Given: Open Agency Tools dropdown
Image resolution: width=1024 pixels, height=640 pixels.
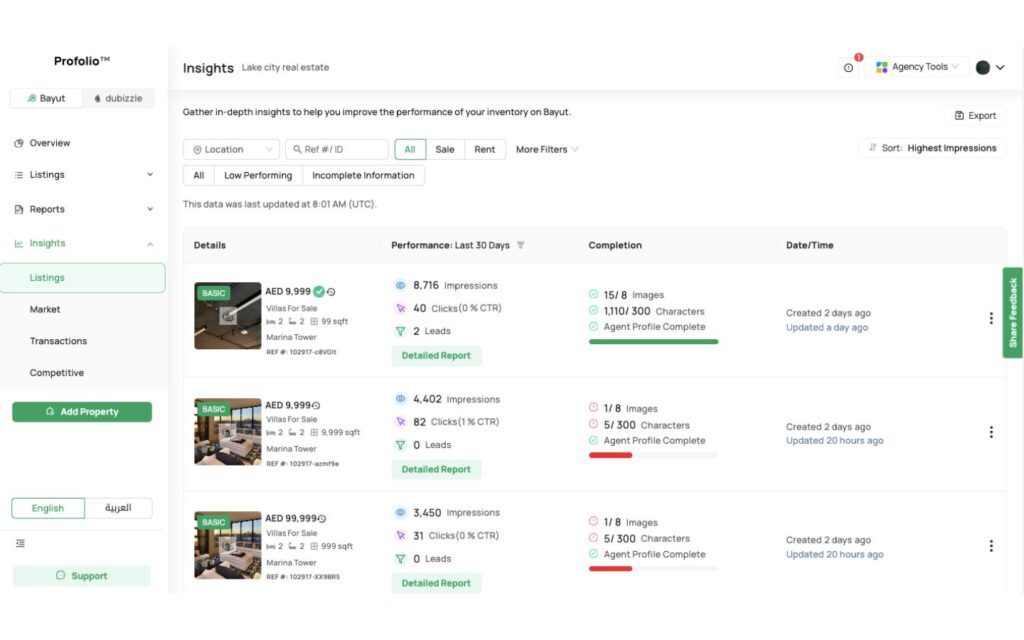Looking at the screenshot, I should pos(918,67).
